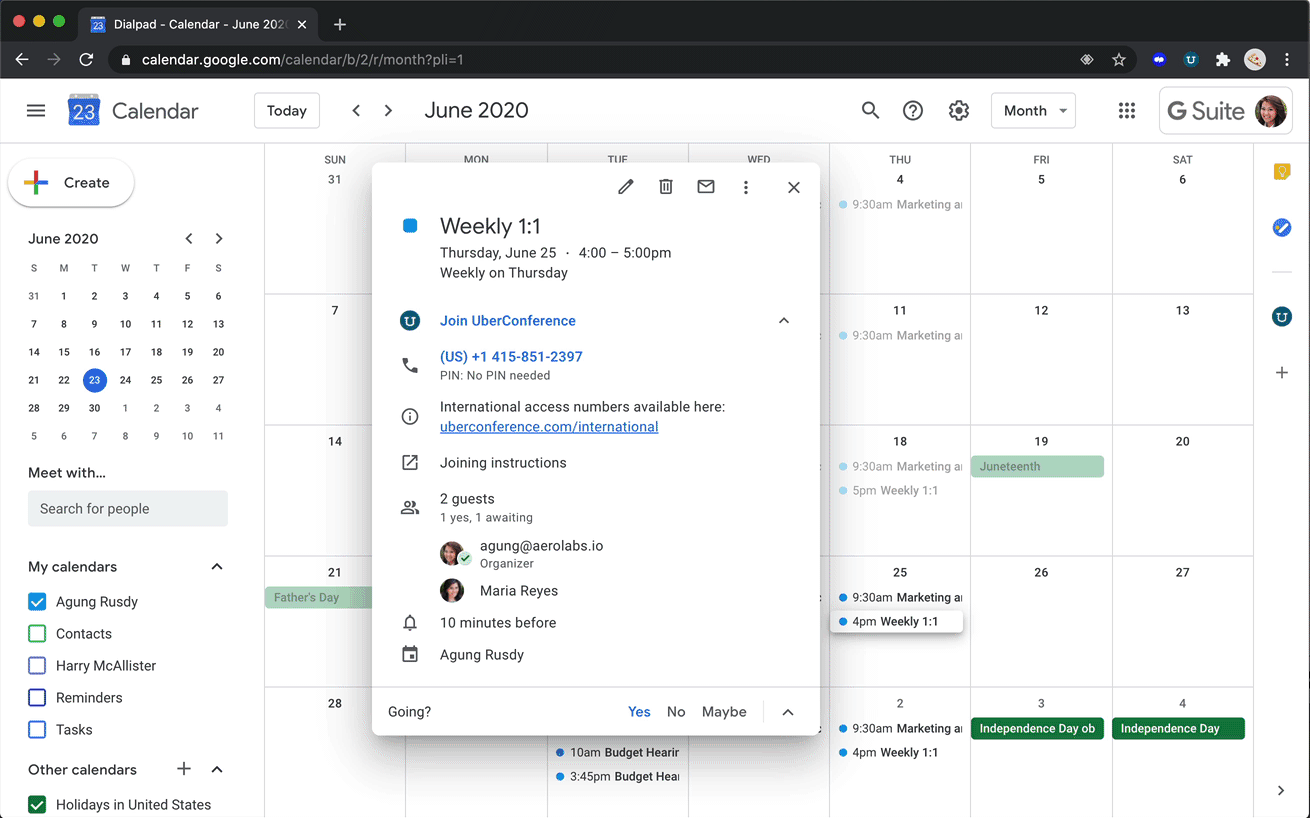Image resolution: width=1310 pixels, height=818 pixels.
Task: Open the Father's Day event
Action: click(x=318, y=598)
